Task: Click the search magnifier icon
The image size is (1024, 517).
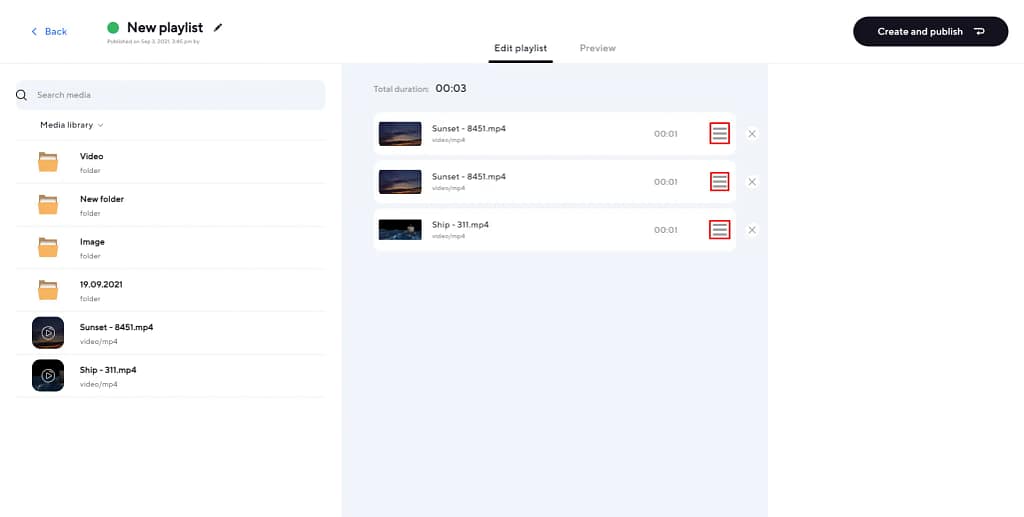Action: pos(22,95)
